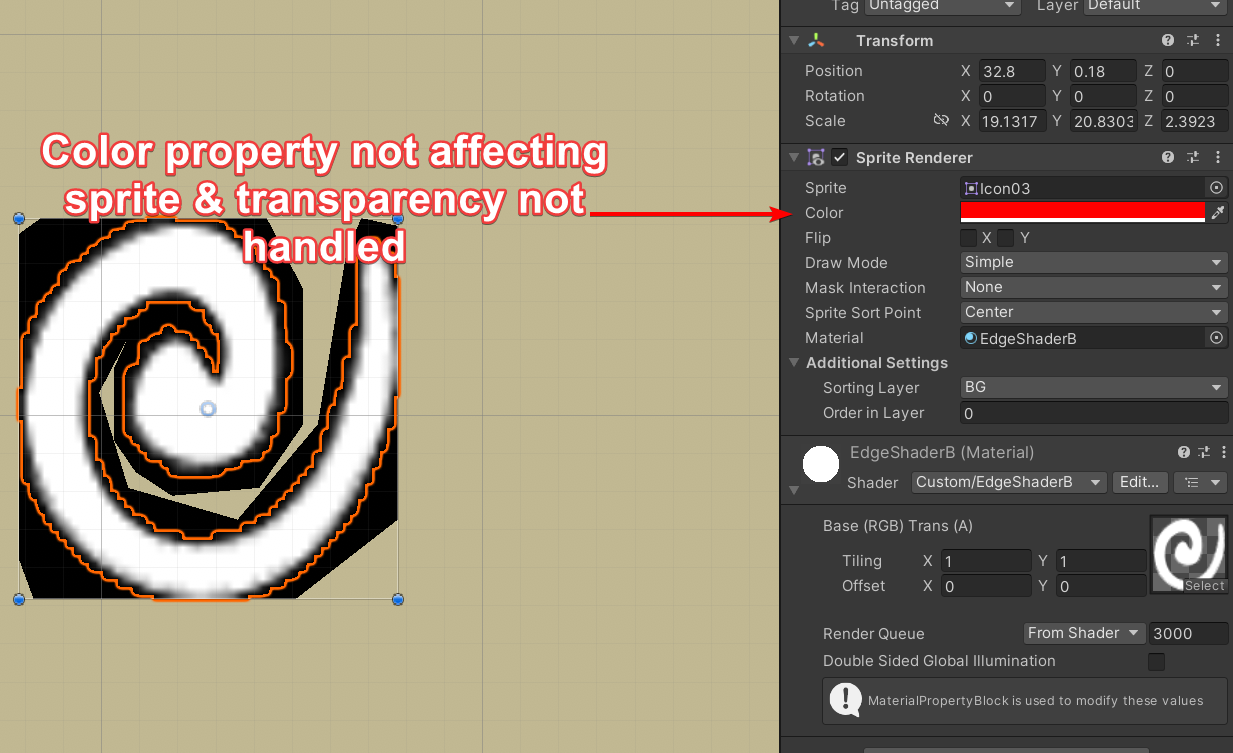The width and height of the screenshot is (1233, 753).
Task: Open the Transform component context menu
Action: pyautogui.click(x=1217, y=40)
